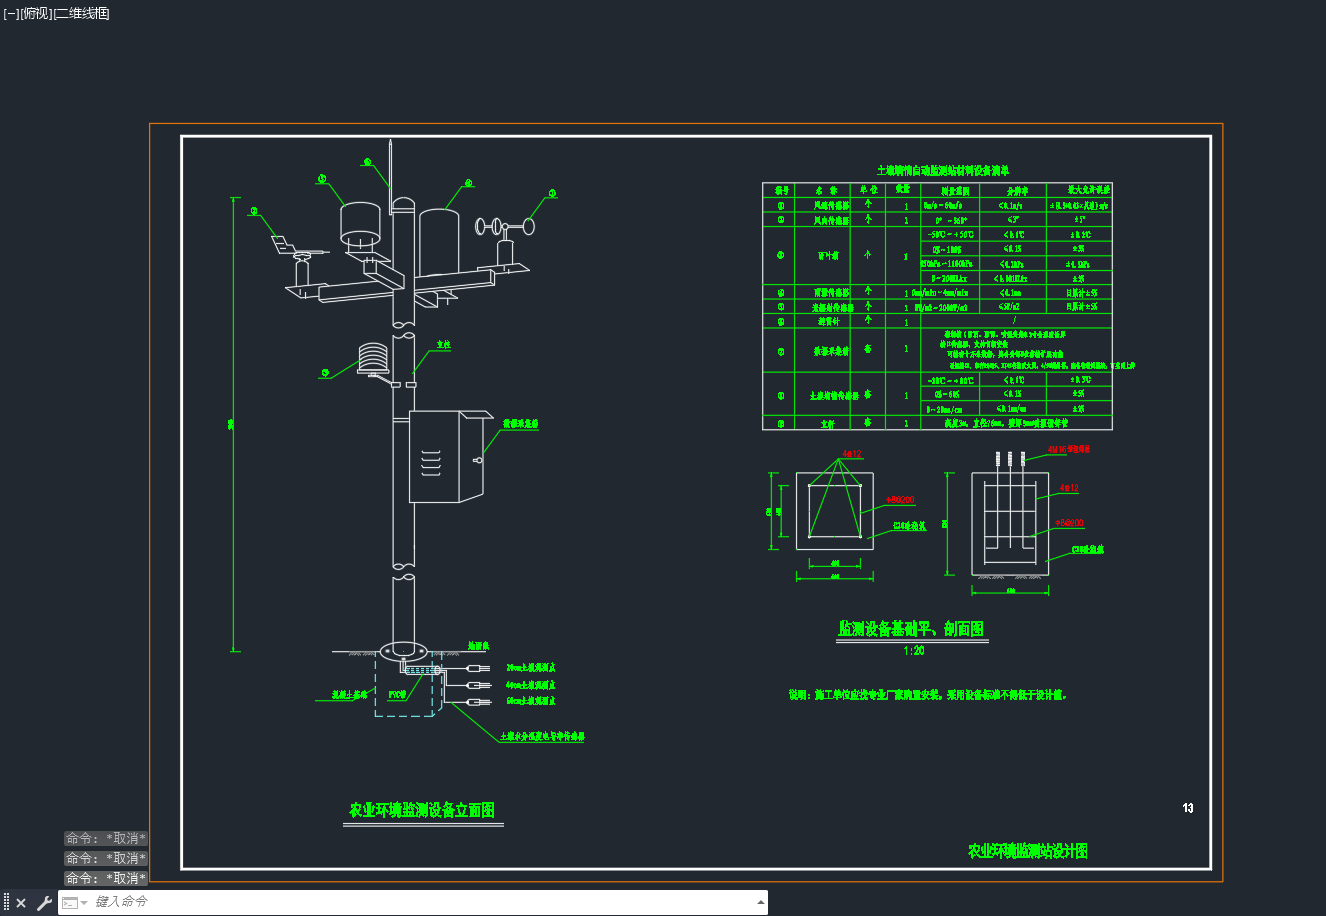Close the command line with the X icon

click(x=21, y=903)
